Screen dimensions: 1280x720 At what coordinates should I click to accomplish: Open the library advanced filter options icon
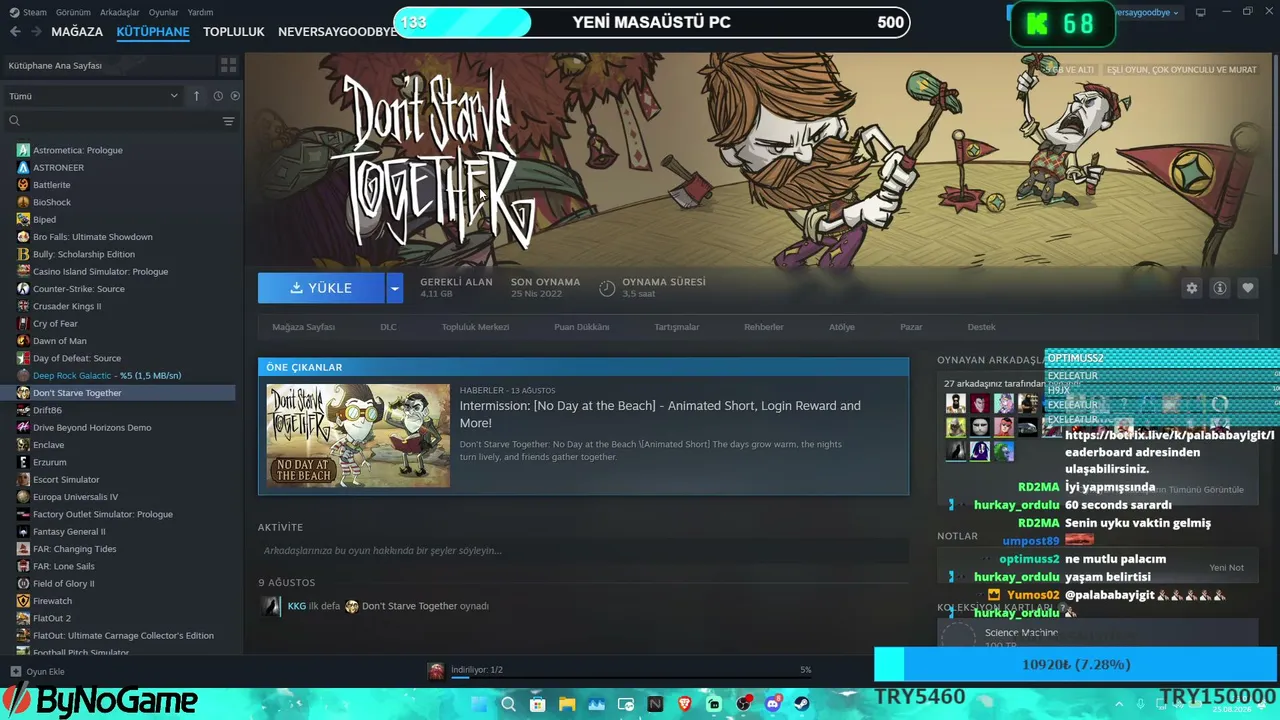click(x=229, y=121)
